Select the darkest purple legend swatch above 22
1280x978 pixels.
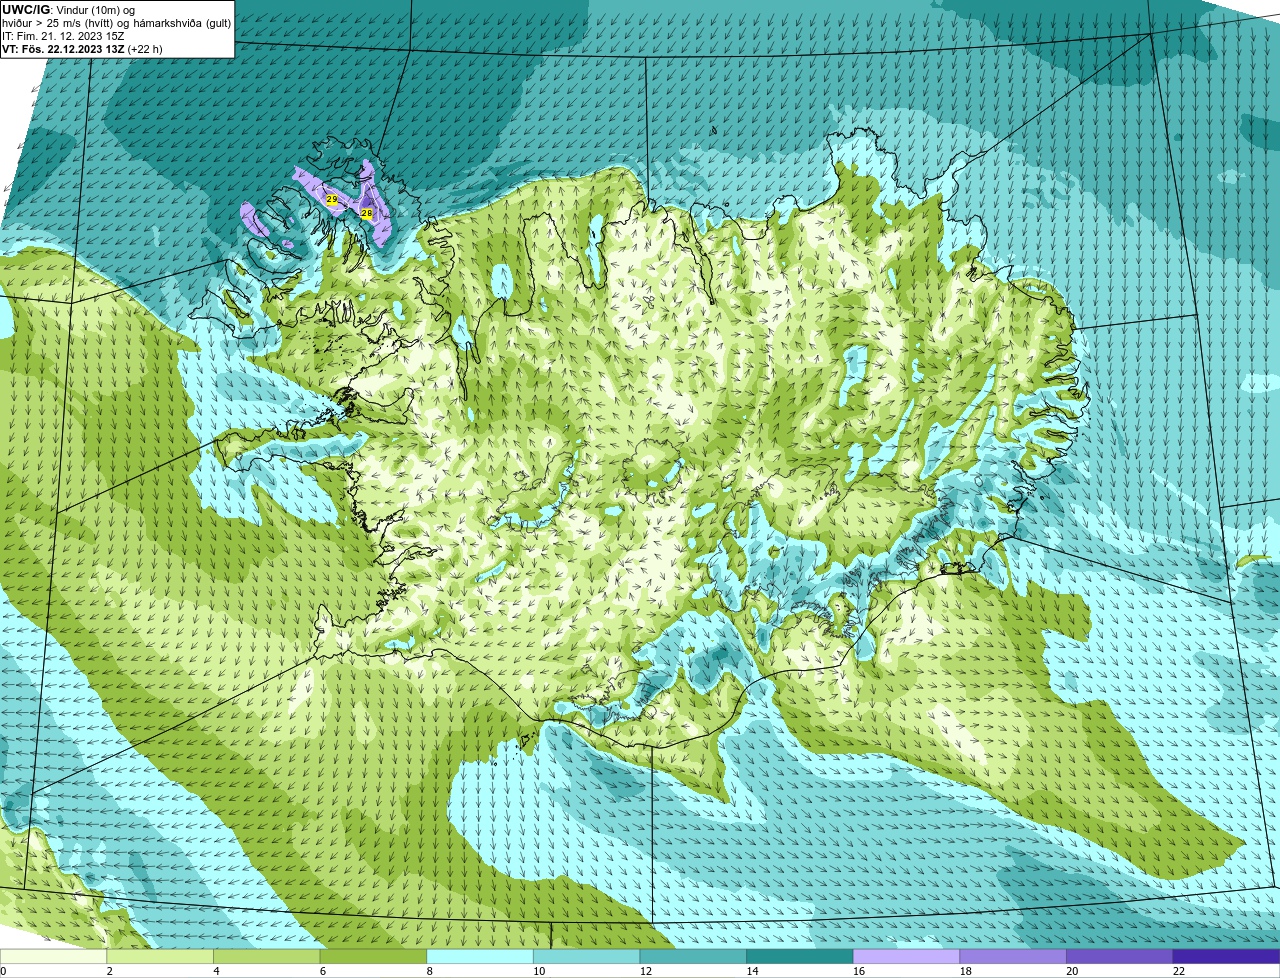pyautogui.click(x=1226, y=956)
